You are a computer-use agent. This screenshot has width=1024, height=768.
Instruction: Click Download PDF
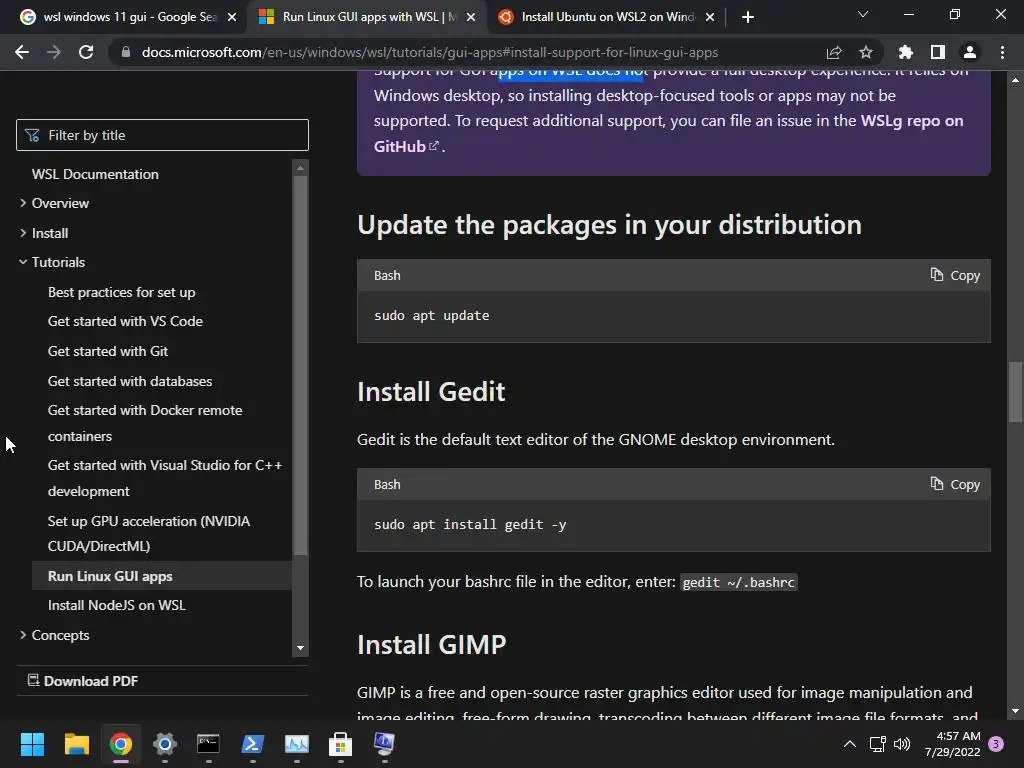point(83,681)
